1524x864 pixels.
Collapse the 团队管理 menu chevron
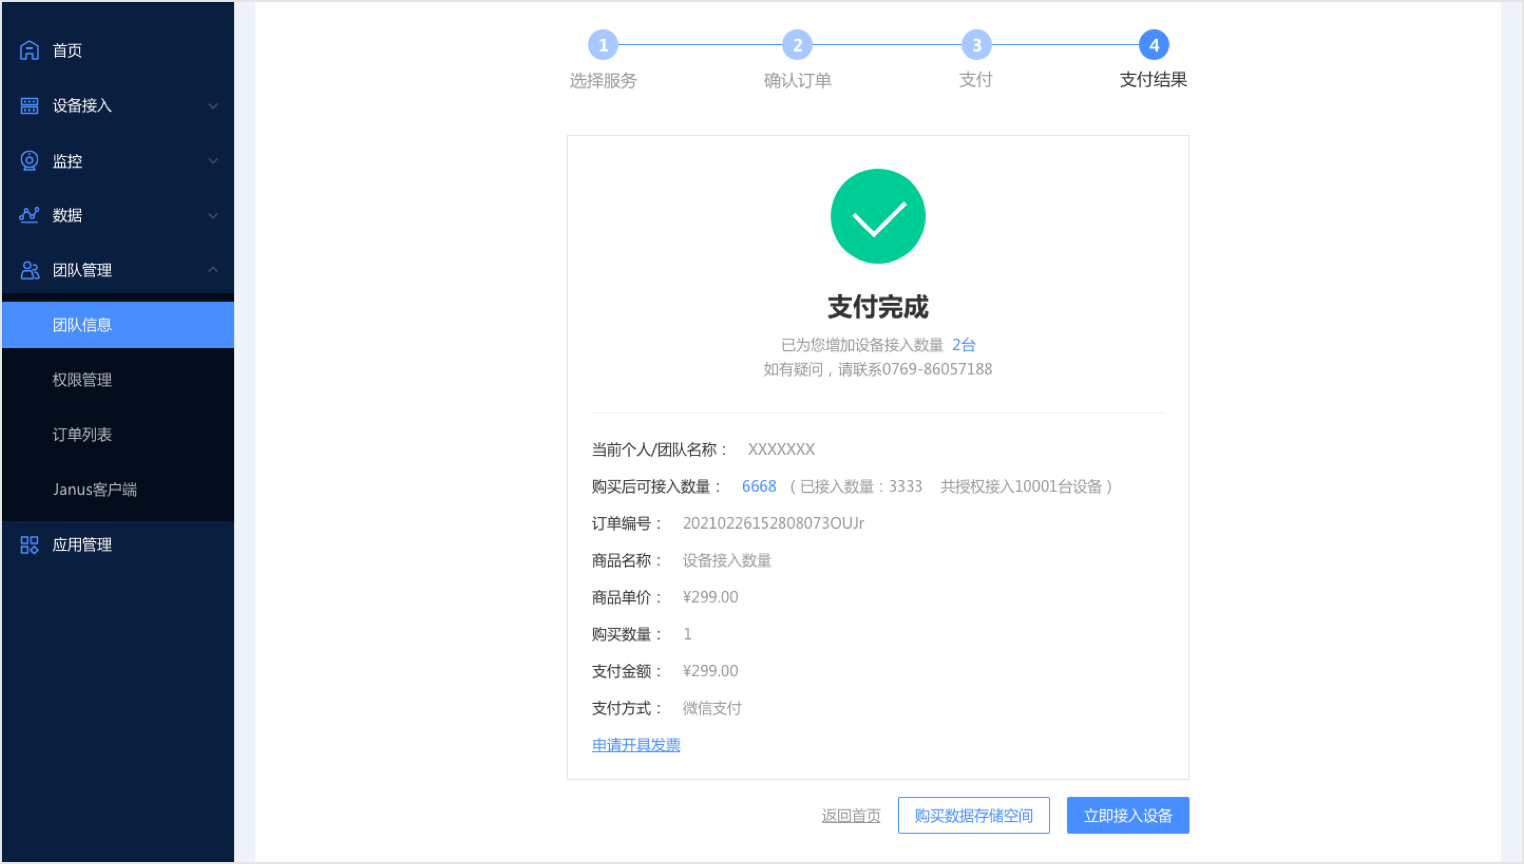213,270
